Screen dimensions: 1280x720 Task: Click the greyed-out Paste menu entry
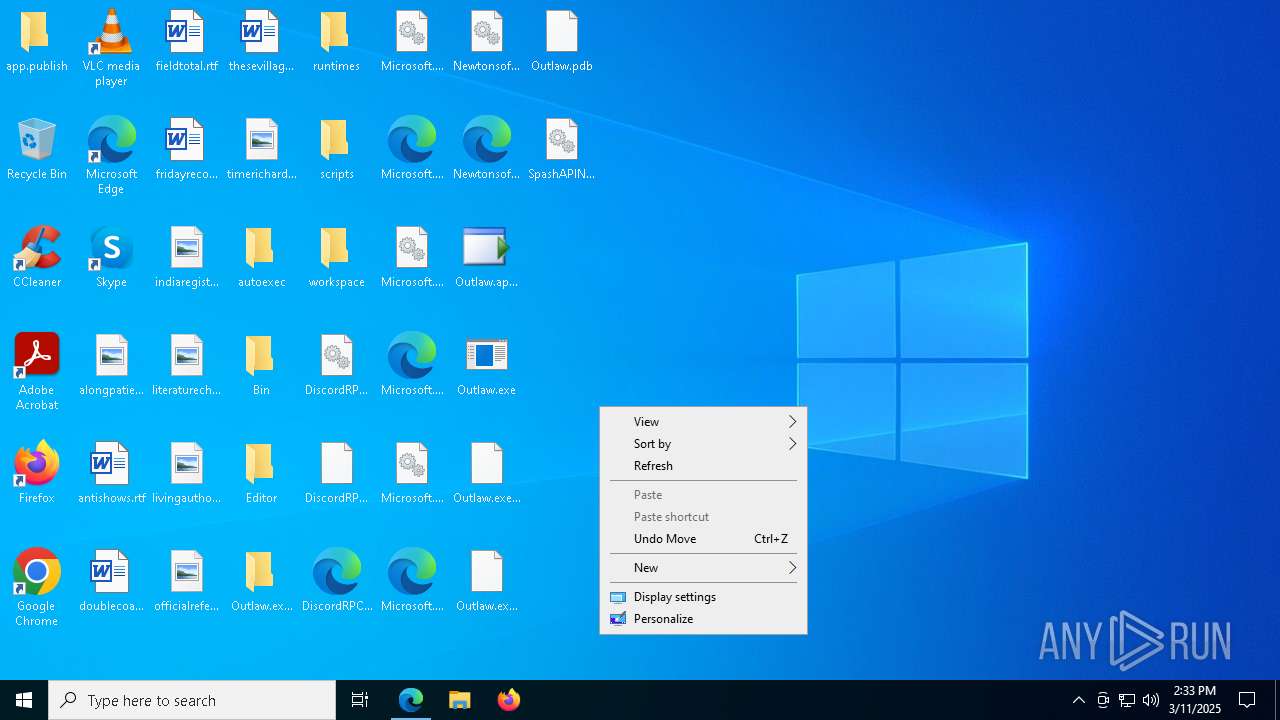coord(703,495)
